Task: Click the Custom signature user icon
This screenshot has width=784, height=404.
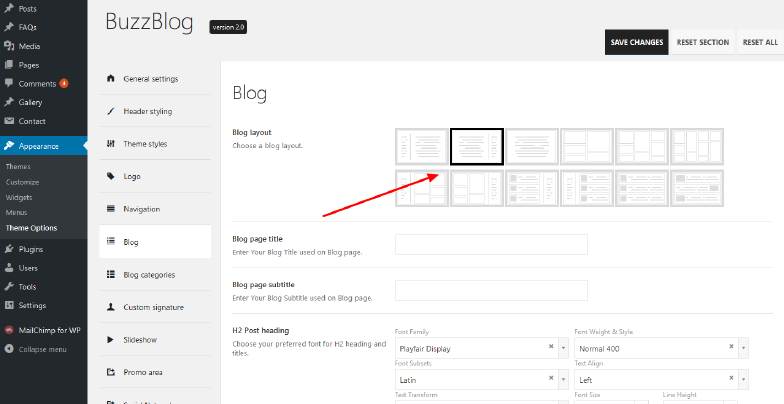Action: click(111, 307)
